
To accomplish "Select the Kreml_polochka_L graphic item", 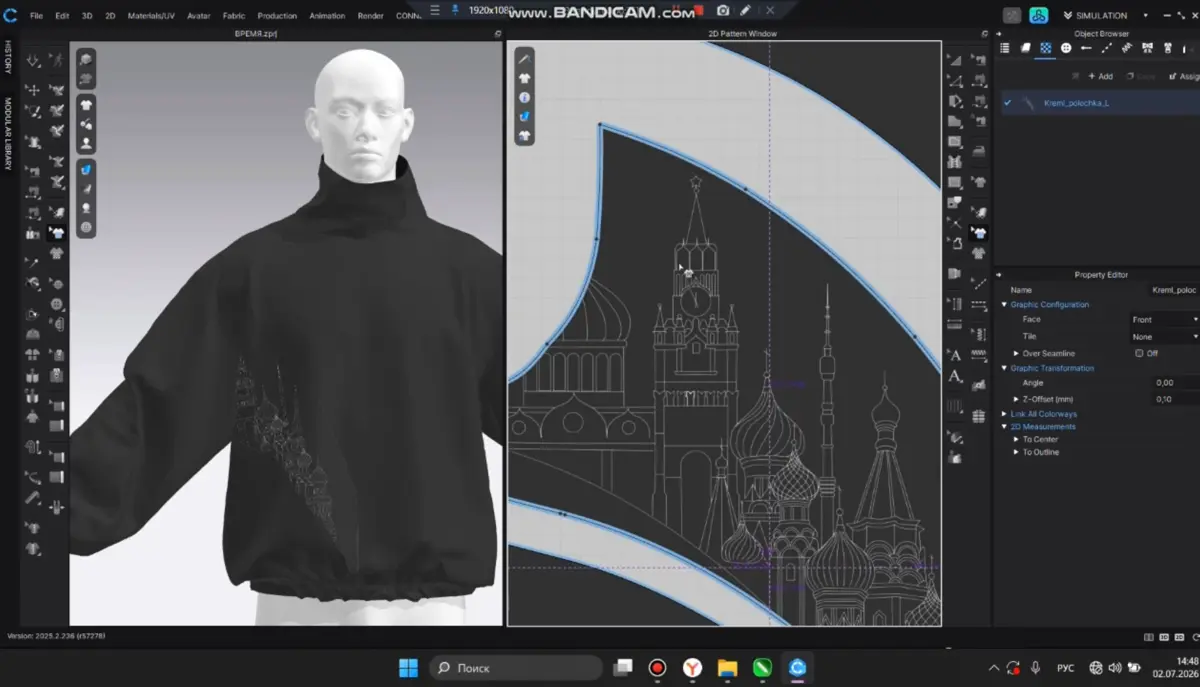I will click(x=1076, y=103).
